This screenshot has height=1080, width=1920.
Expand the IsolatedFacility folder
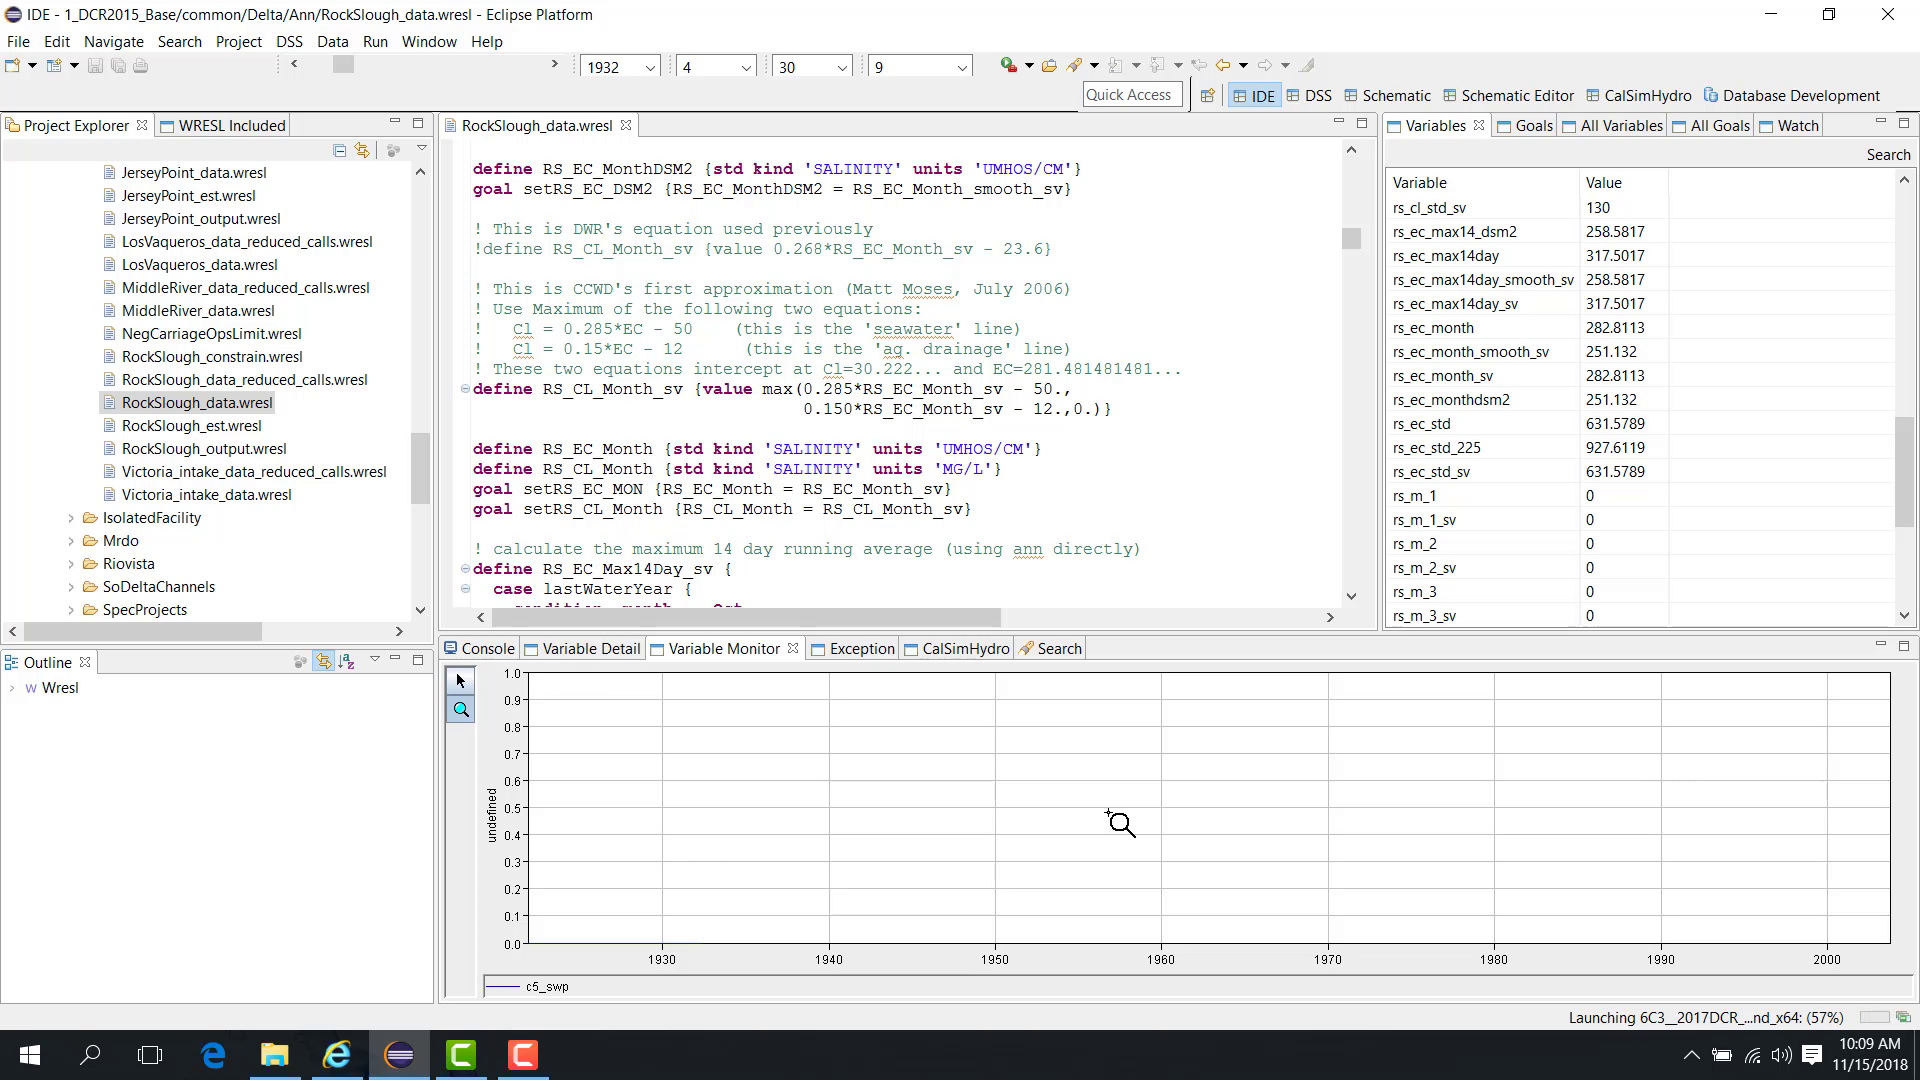71,518
